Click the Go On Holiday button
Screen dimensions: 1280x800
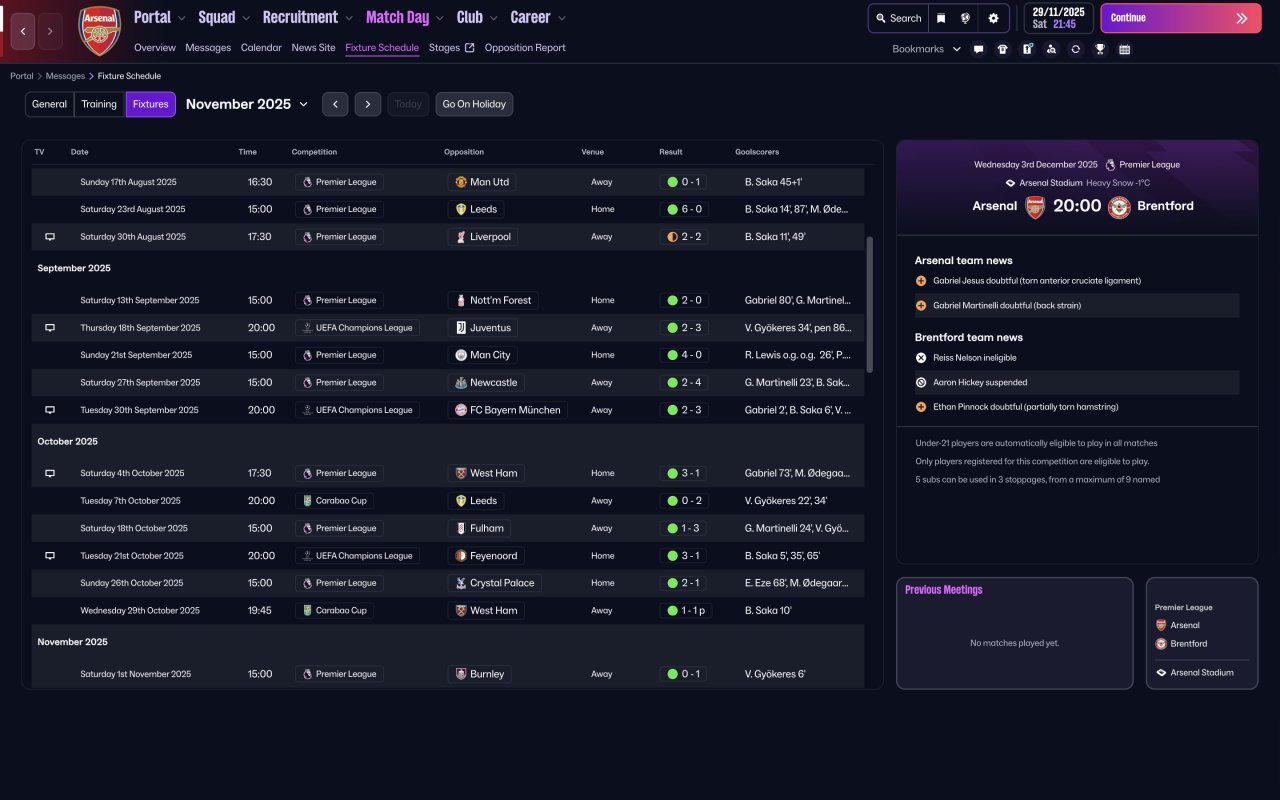[x=474, y=104]
